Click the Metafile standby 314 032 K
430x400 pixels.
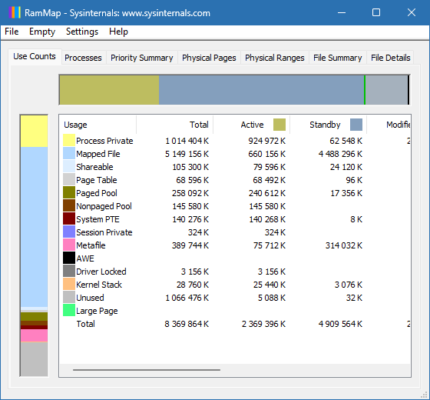(344, 245)
